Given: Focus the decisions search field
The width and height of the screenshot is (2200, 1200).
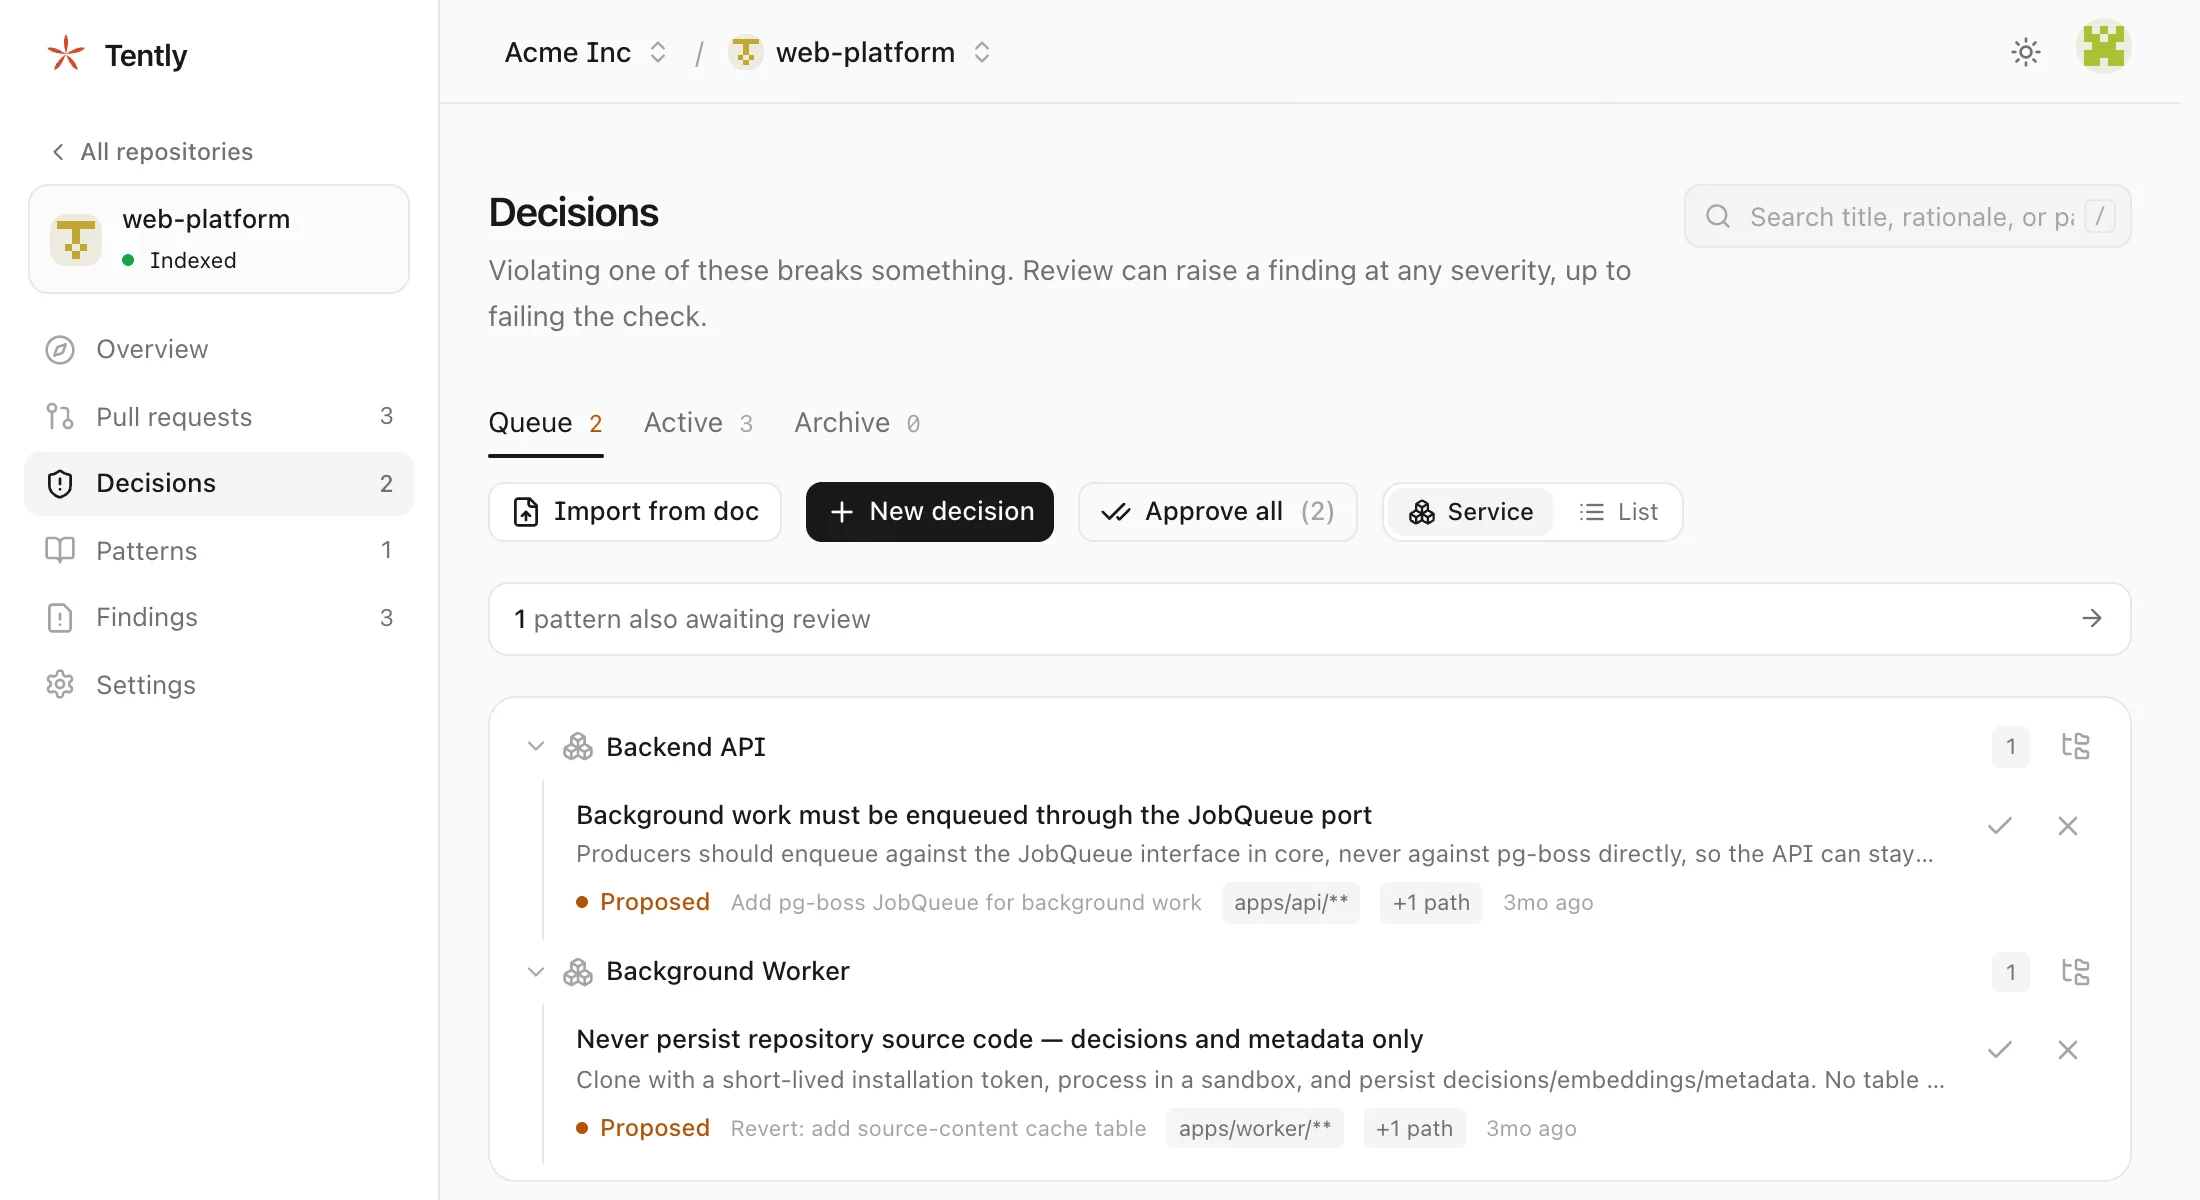Looking at the screenshot, I should pos(1908,216).
